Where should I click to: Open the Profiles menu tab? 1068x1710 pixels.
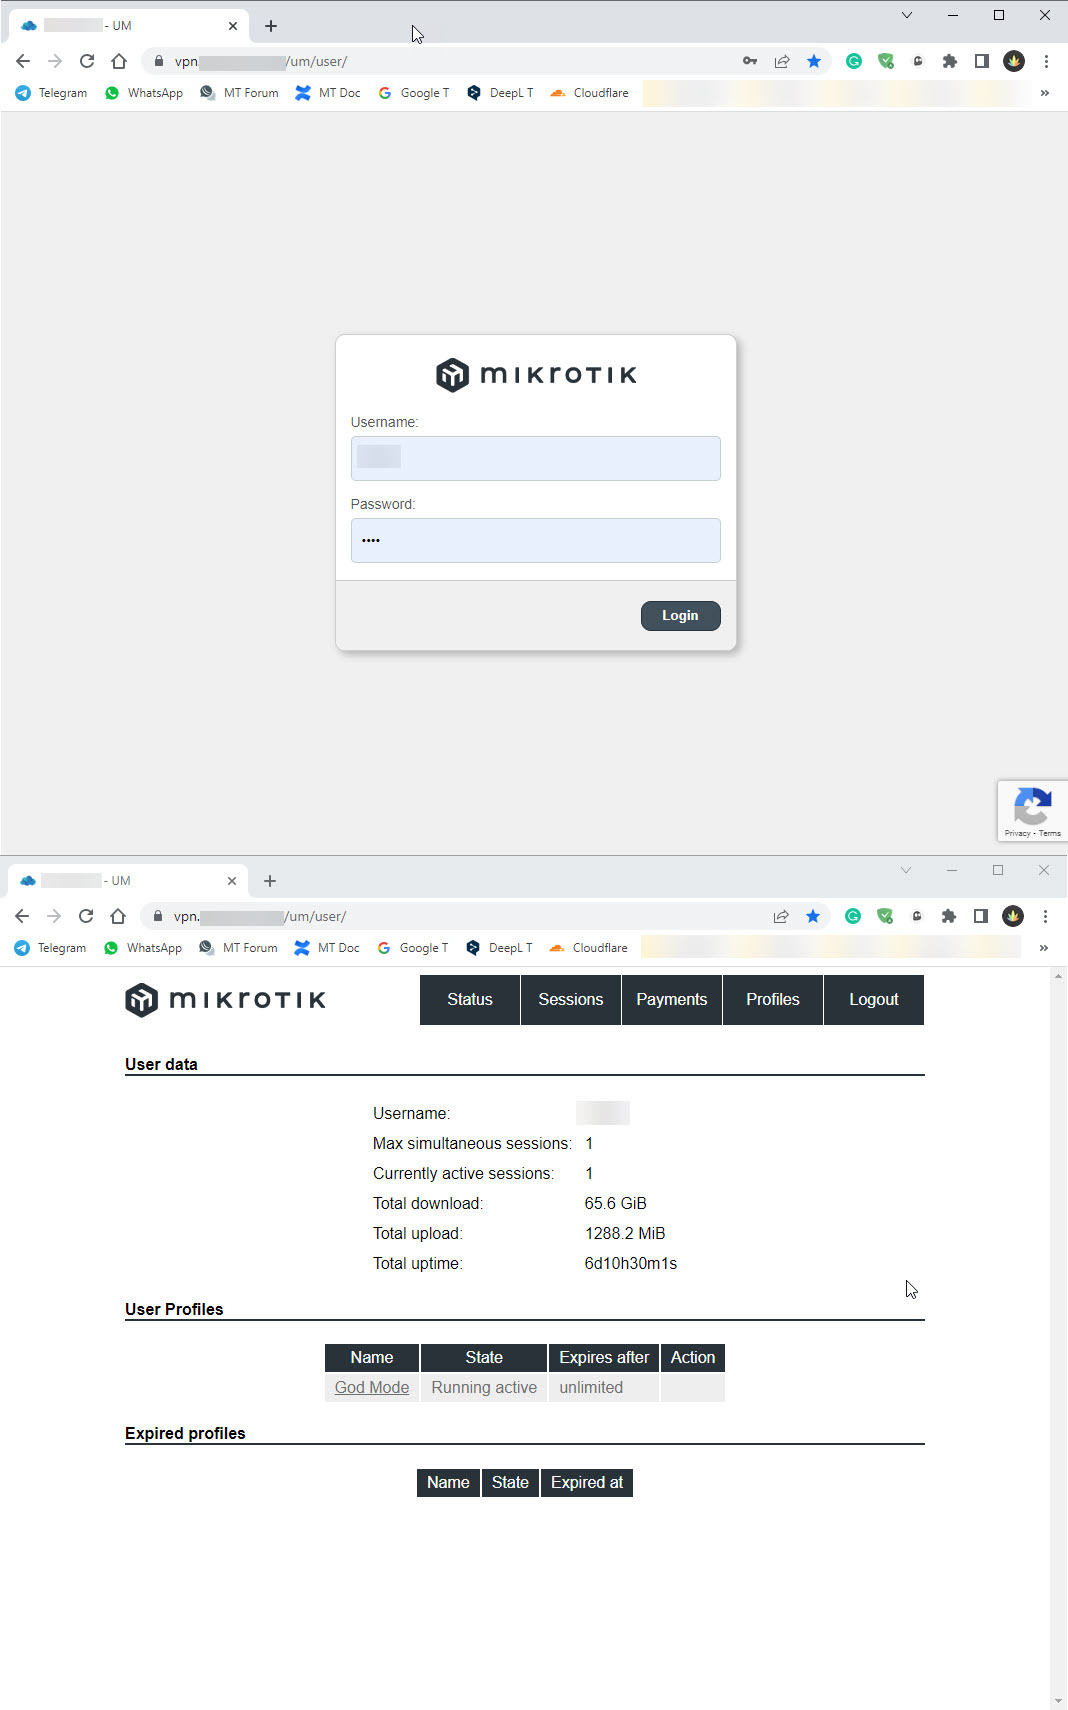point(773,1000)
